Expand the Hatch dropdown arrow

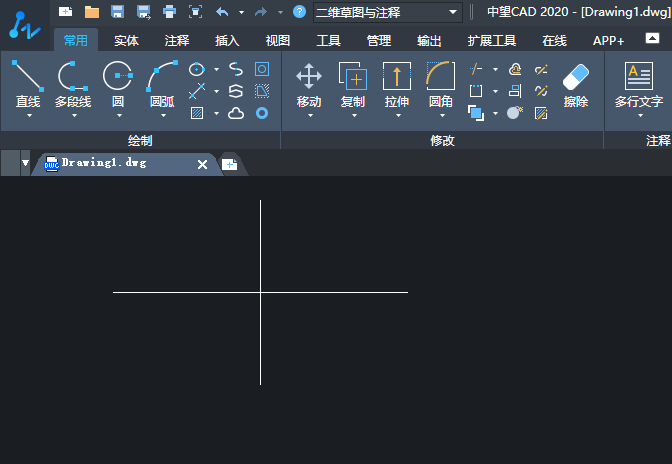point(216,113)
